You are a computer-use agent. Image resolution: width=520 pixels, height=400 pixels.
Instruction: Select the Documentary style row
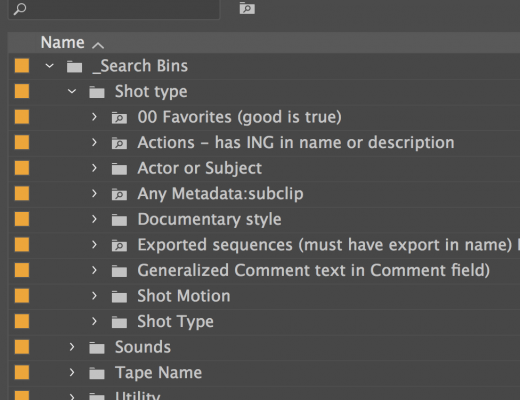209,220
